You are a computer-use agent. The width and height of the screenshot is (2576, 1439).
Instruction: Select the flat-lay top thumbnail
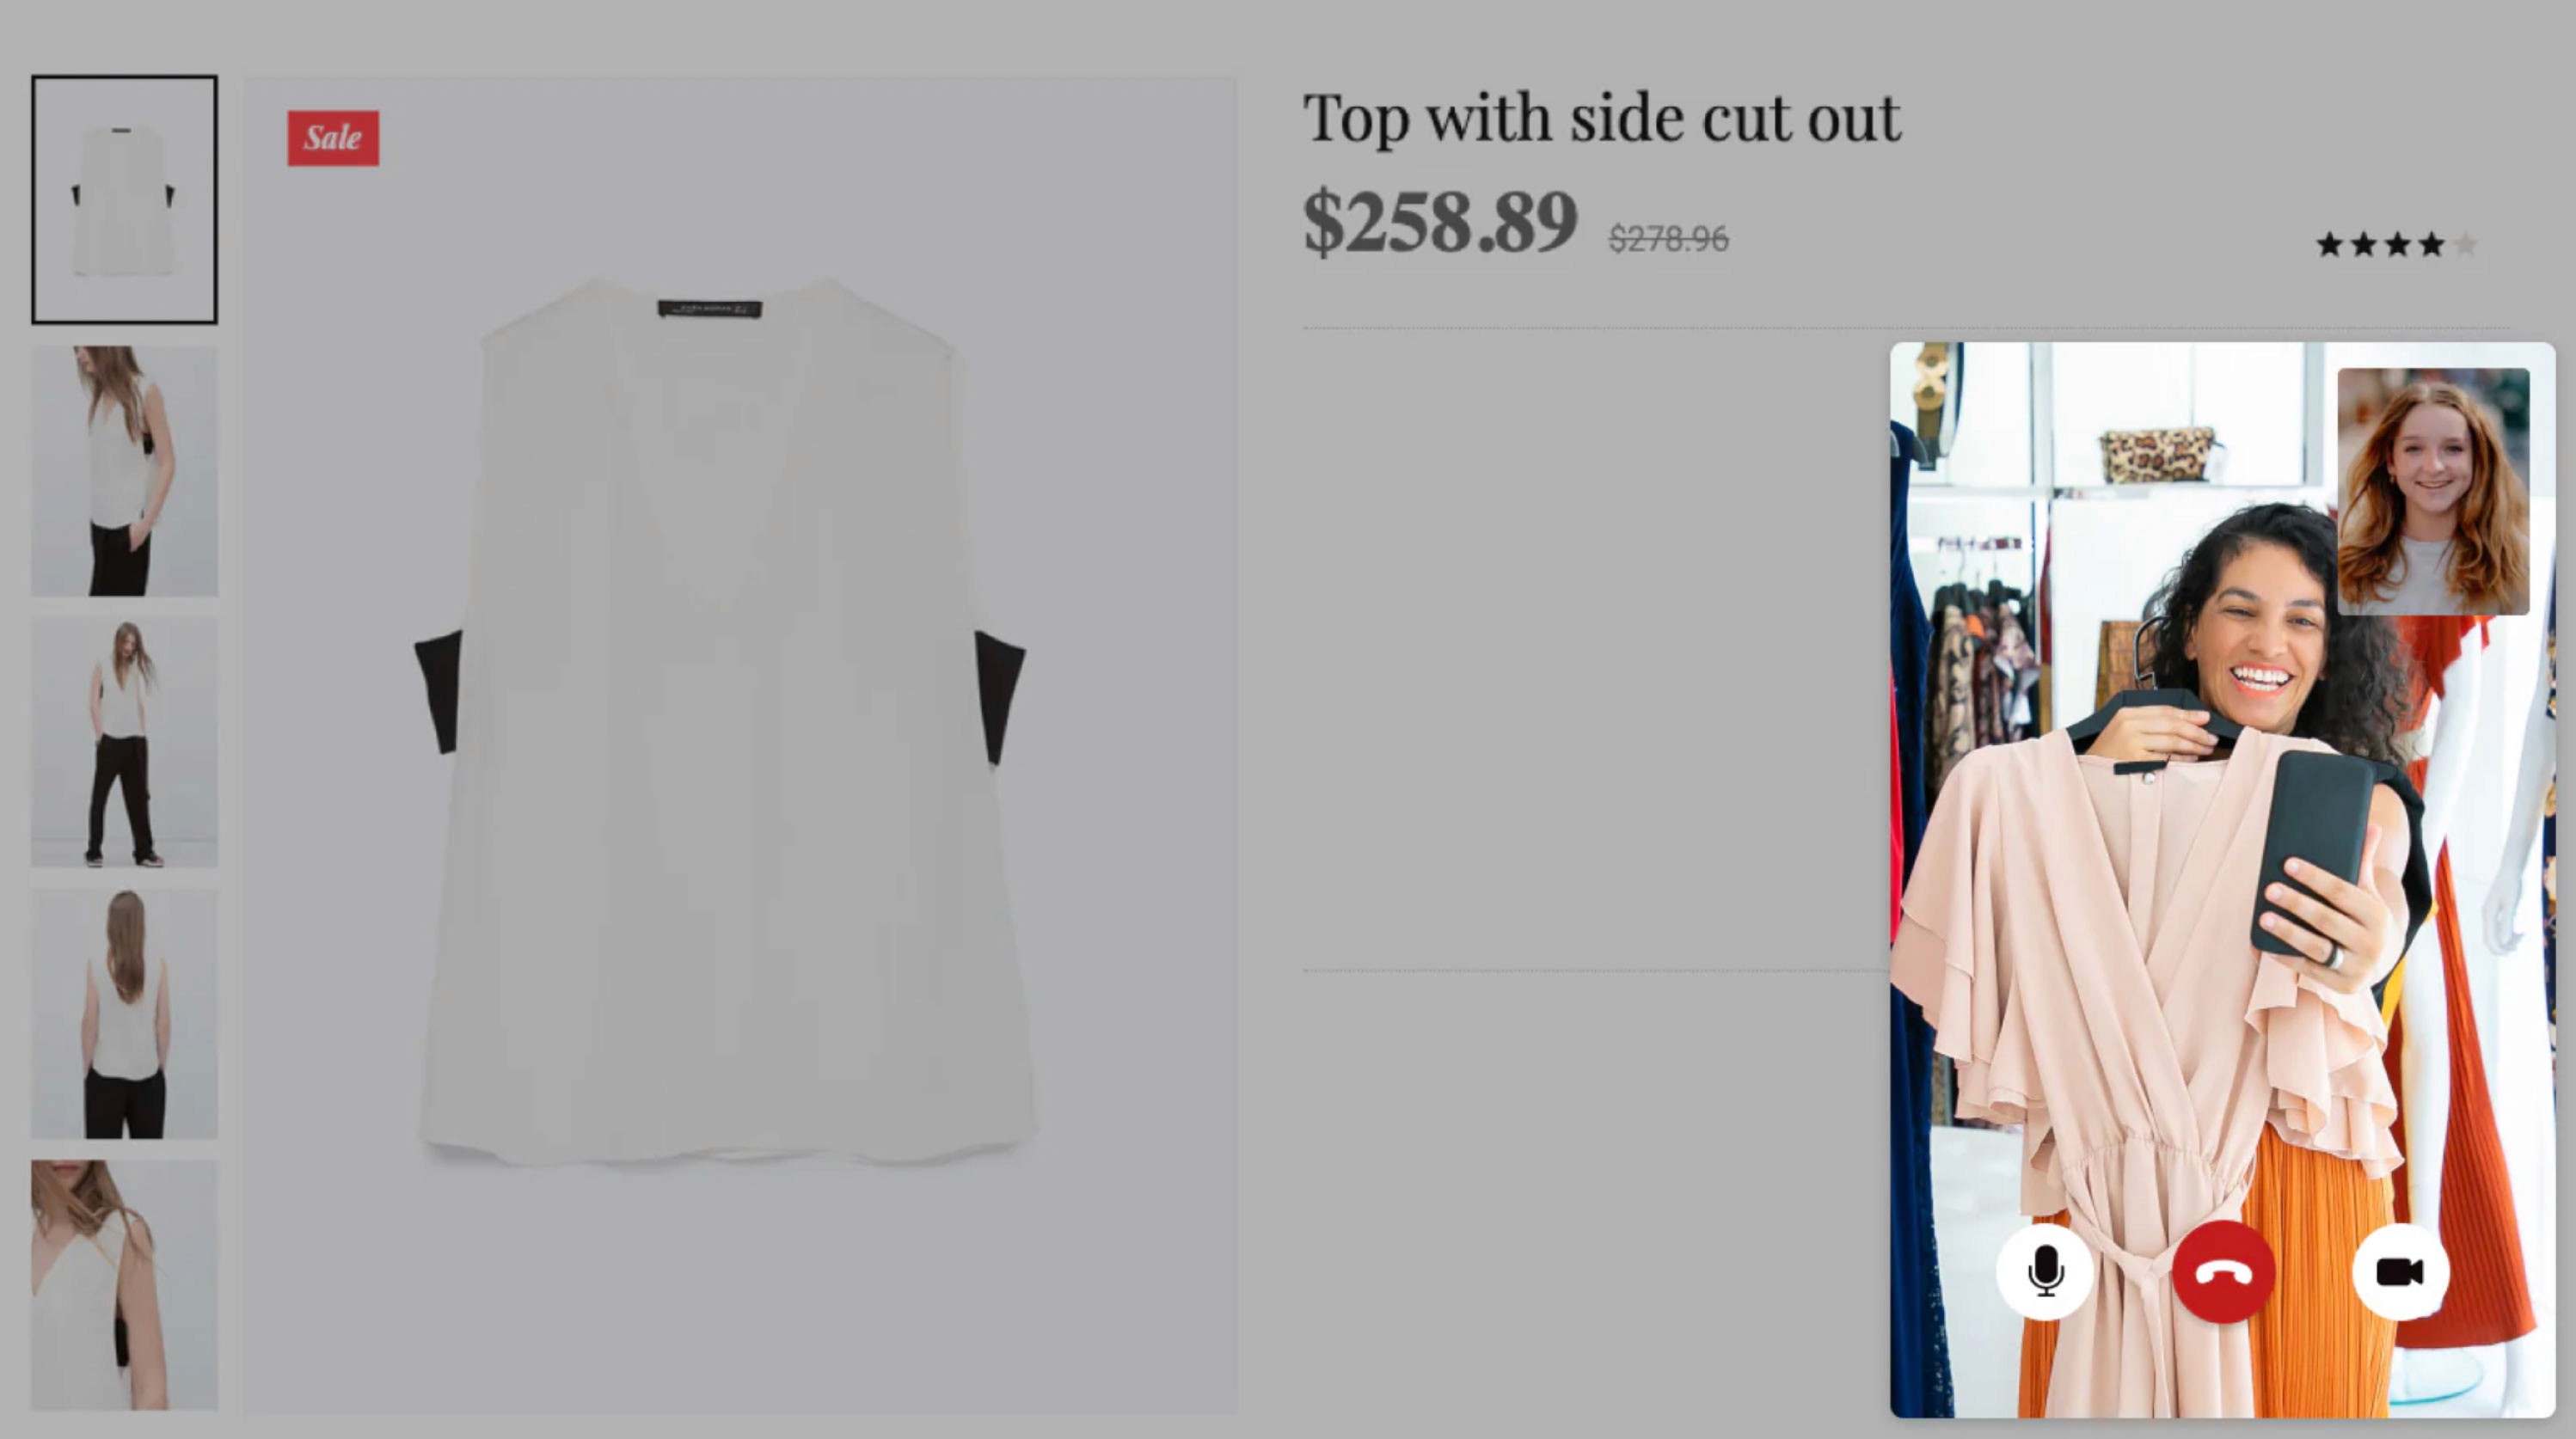[x=124, y=199]
